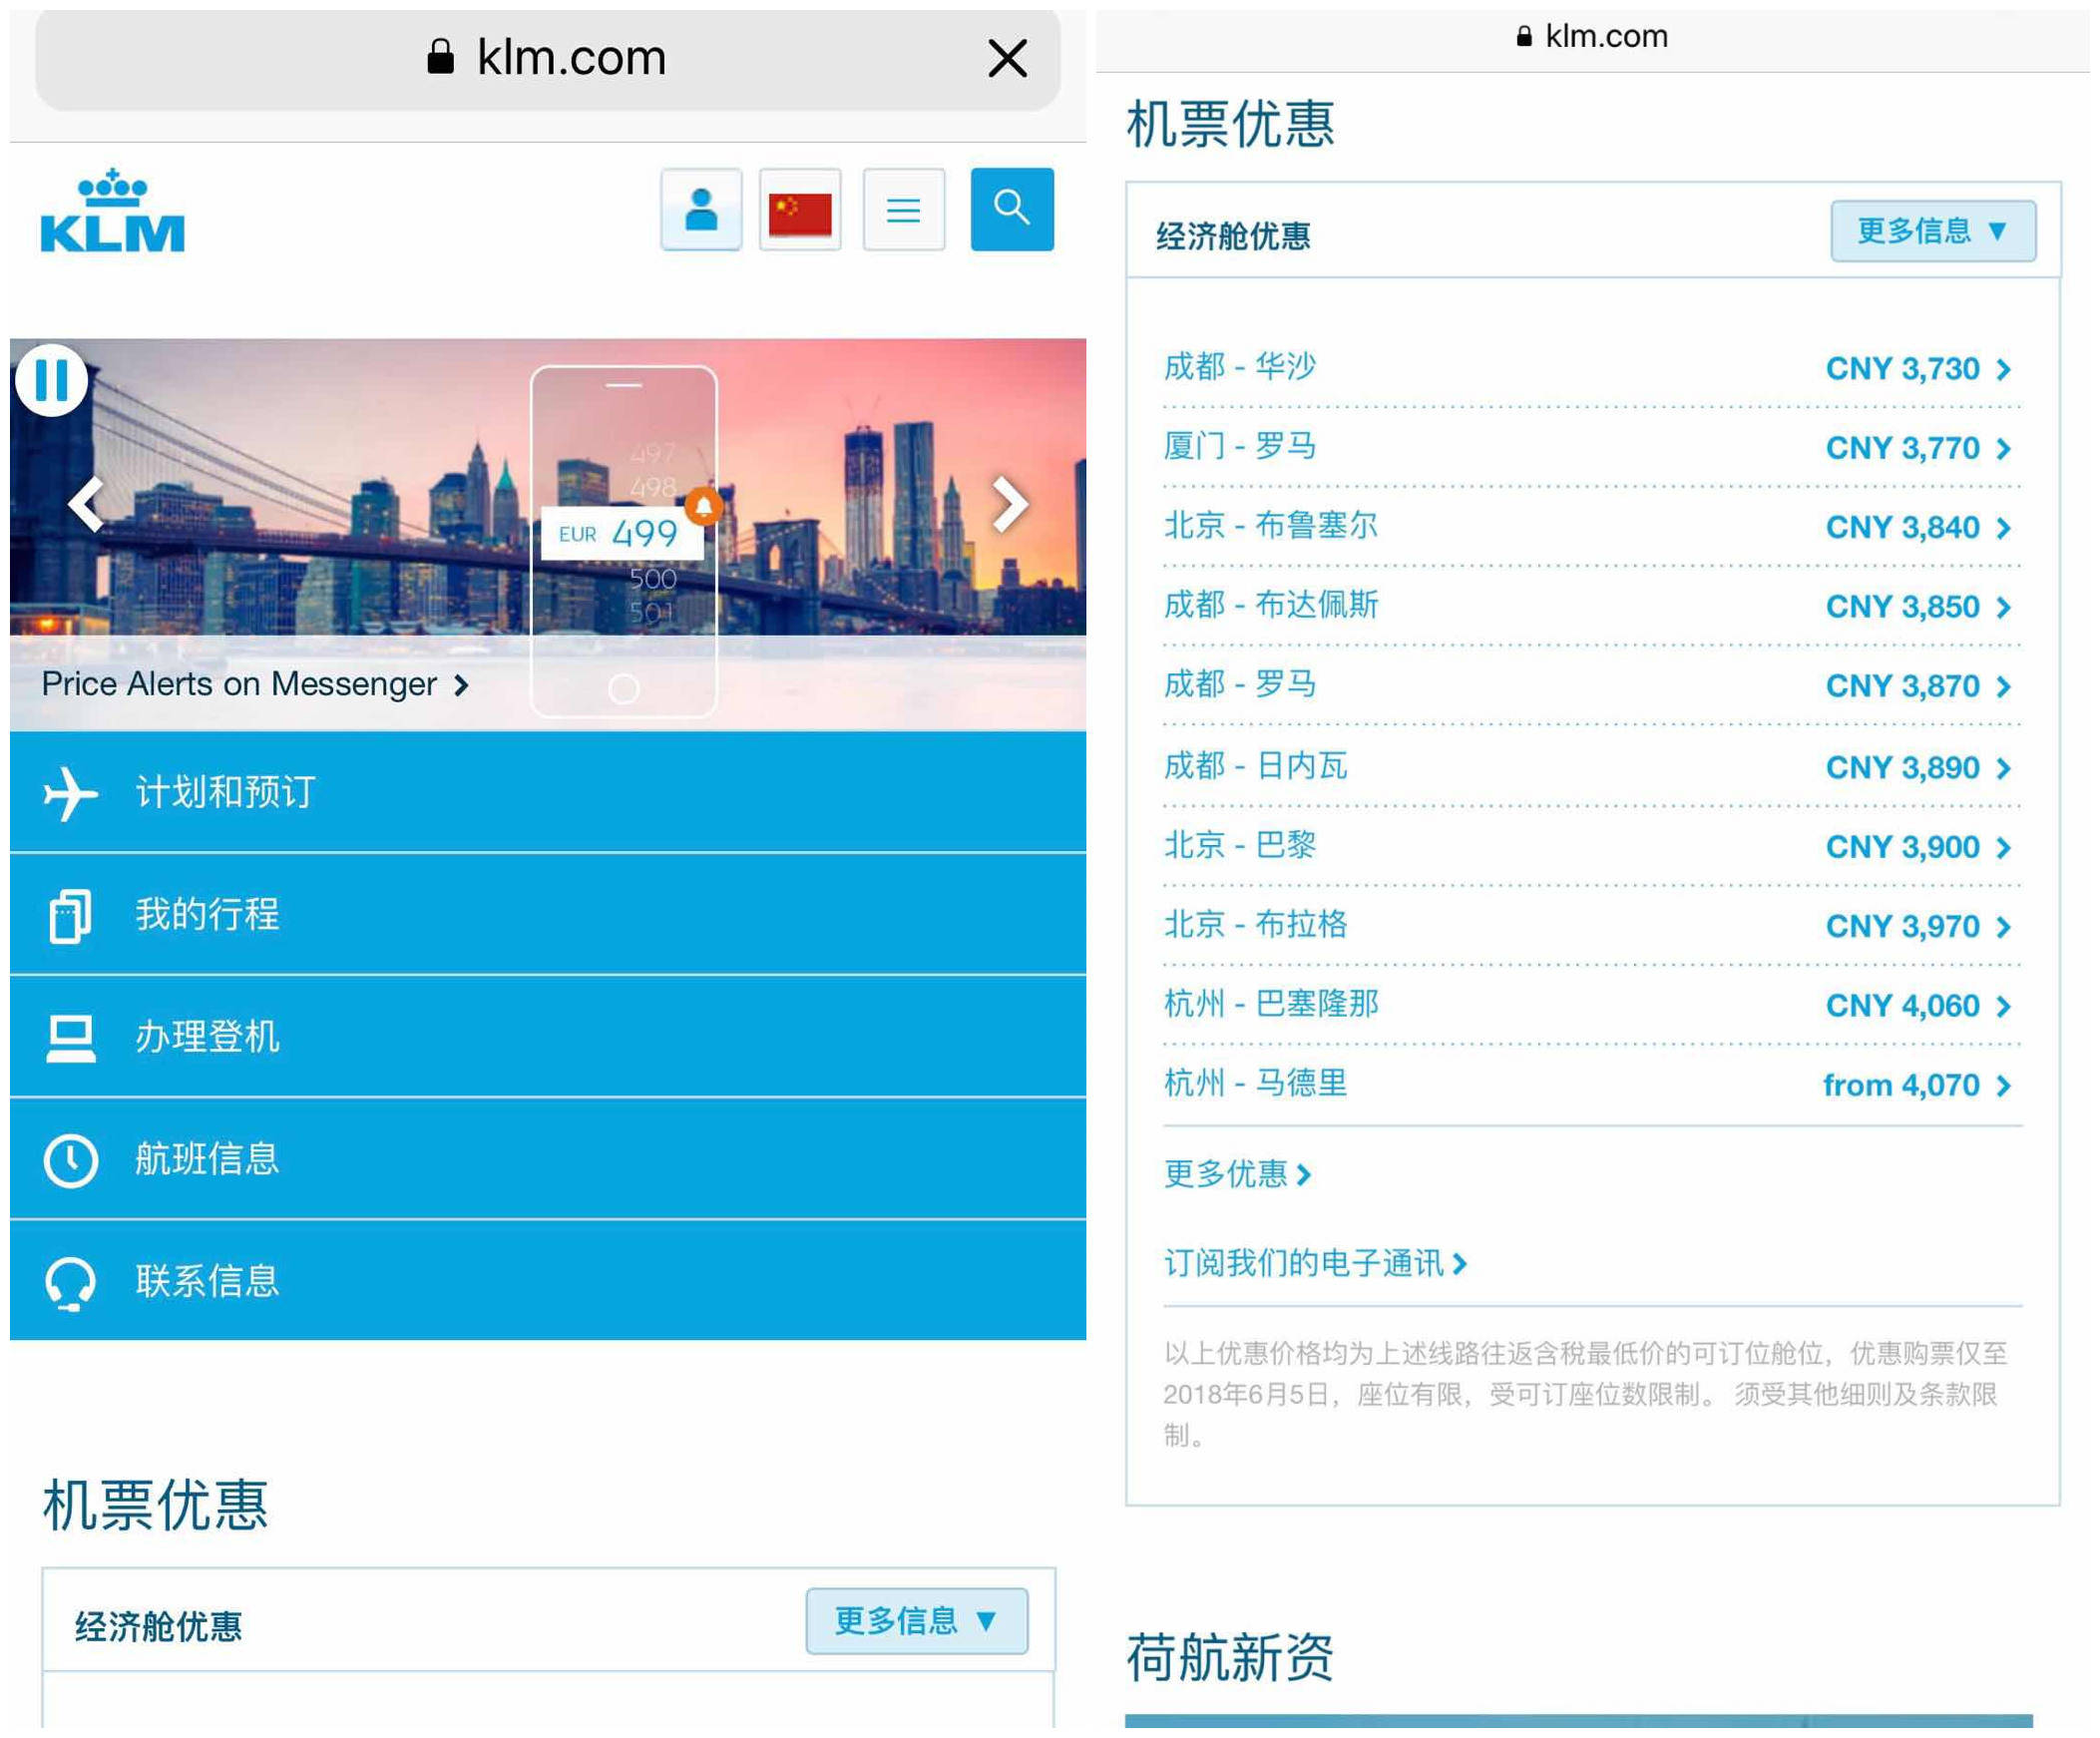Pause the banner slideshow
Screen dimensions: 2100x1738
tap(51, 380)
